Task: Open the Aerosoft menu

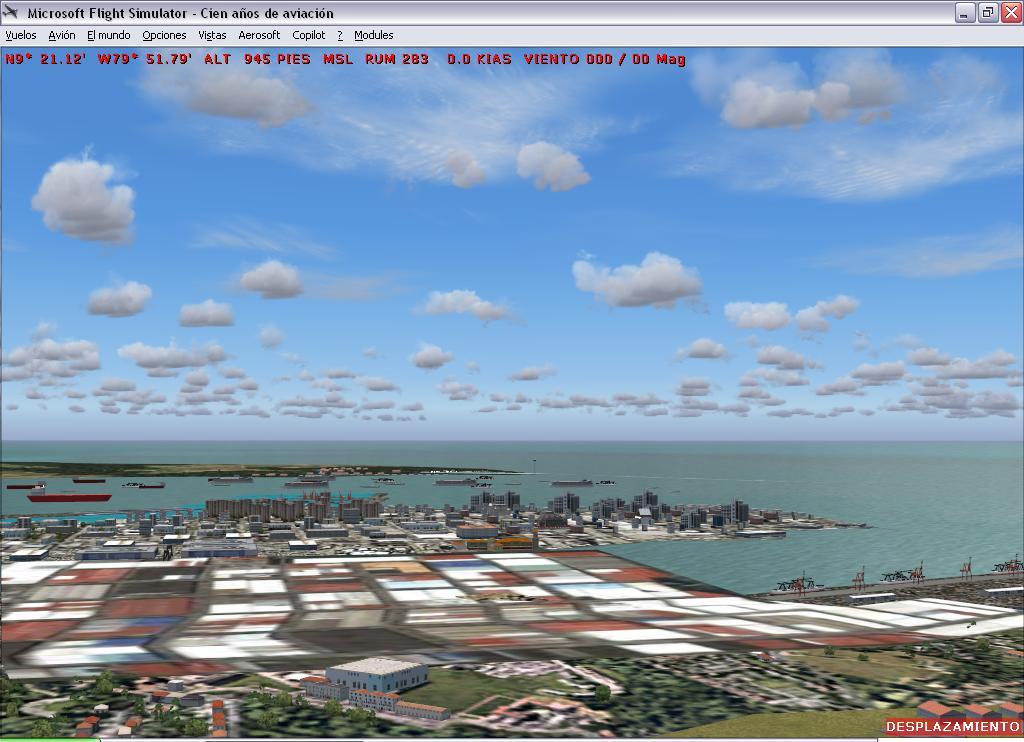Action: coord(259,35)
